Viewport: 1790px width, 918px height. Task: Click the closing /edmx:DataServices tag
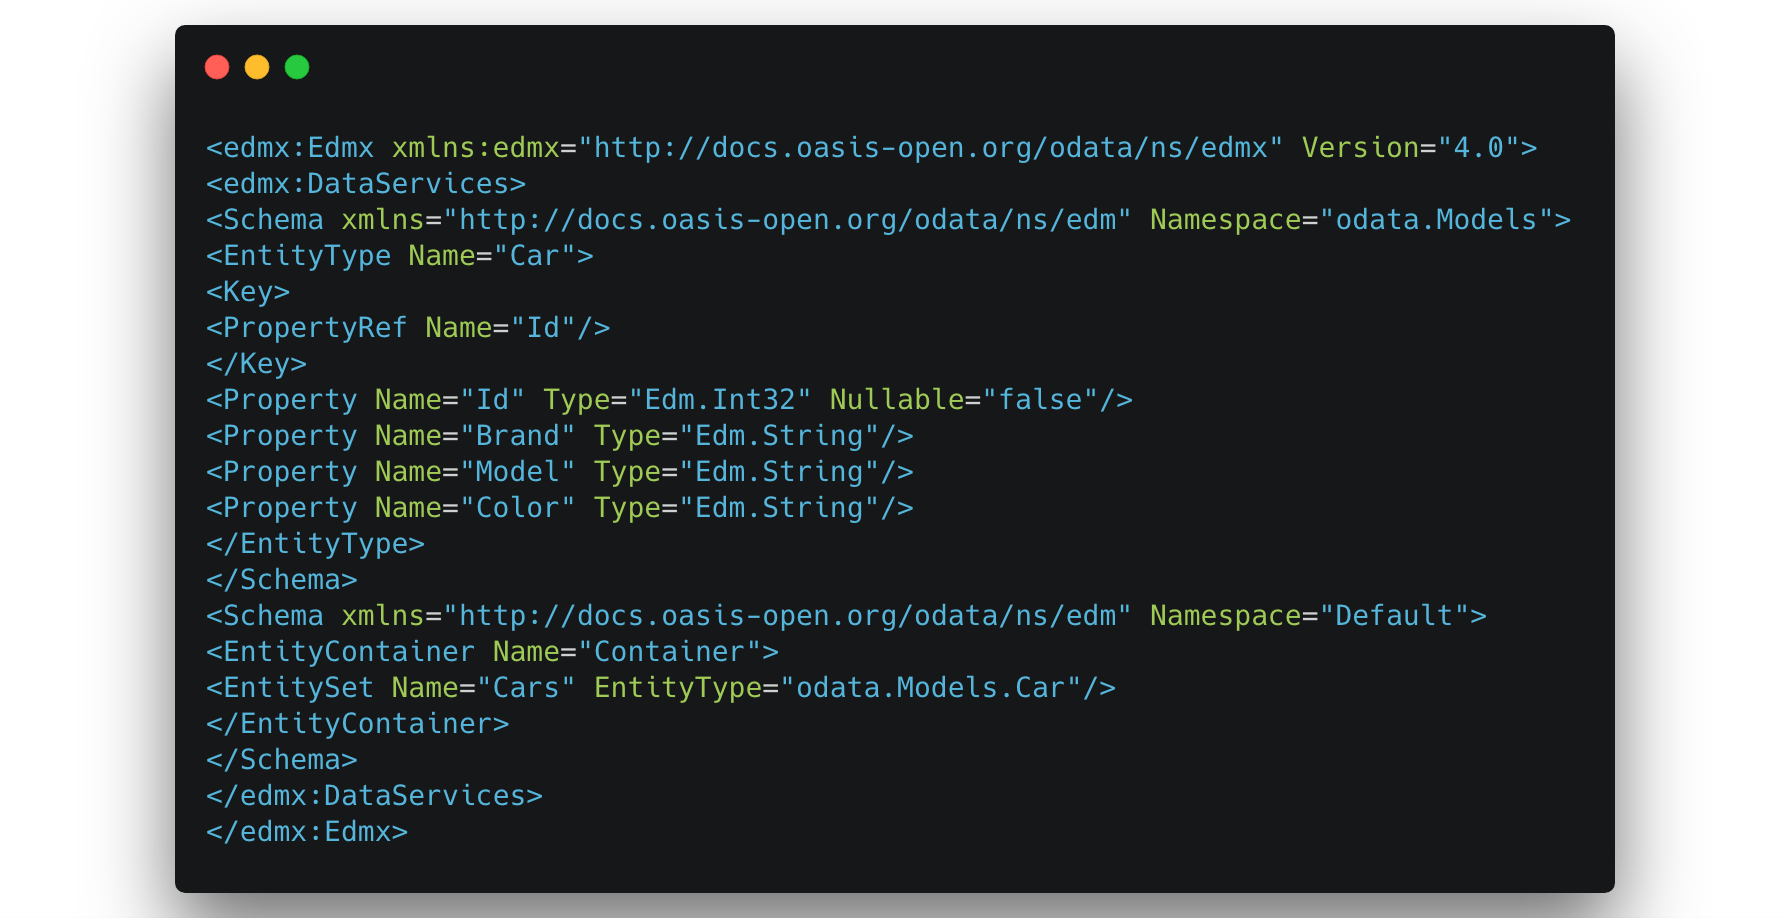[x=374, y=796]
